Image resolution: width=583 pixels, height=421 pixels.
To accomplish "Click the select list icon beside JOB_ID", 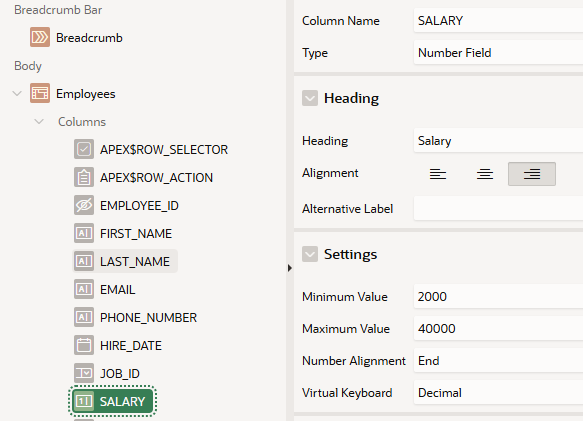I will [x=84, y=373].
